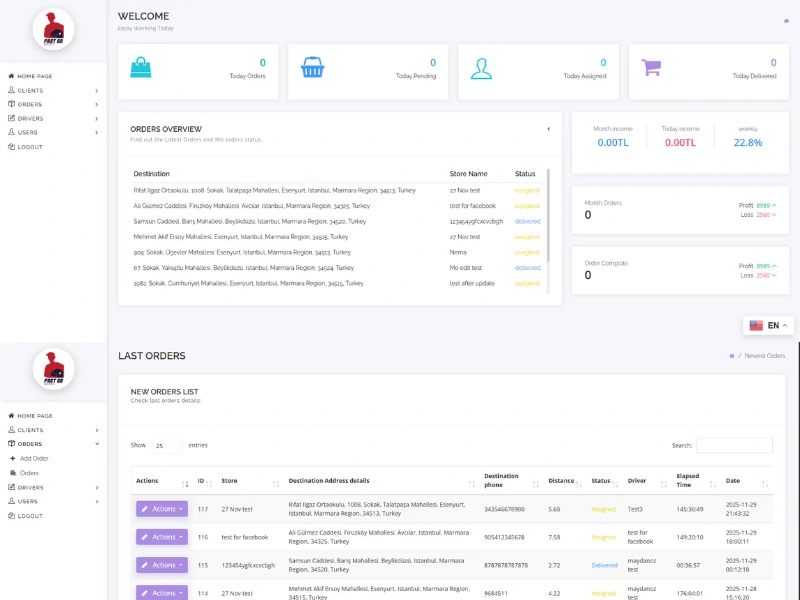Select the Drivers edit icon
800x600 pixels.
point(12,118)
